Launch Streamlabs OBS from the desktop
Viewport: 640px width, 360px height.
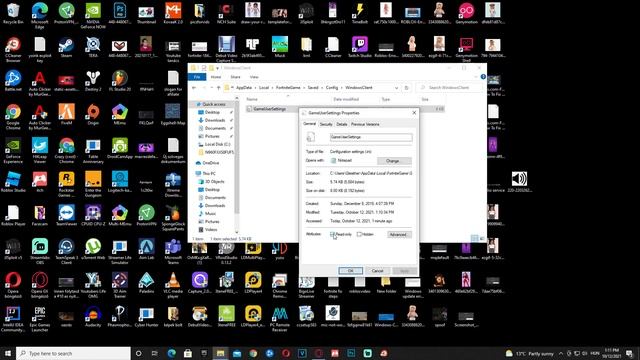coord(40,252)
